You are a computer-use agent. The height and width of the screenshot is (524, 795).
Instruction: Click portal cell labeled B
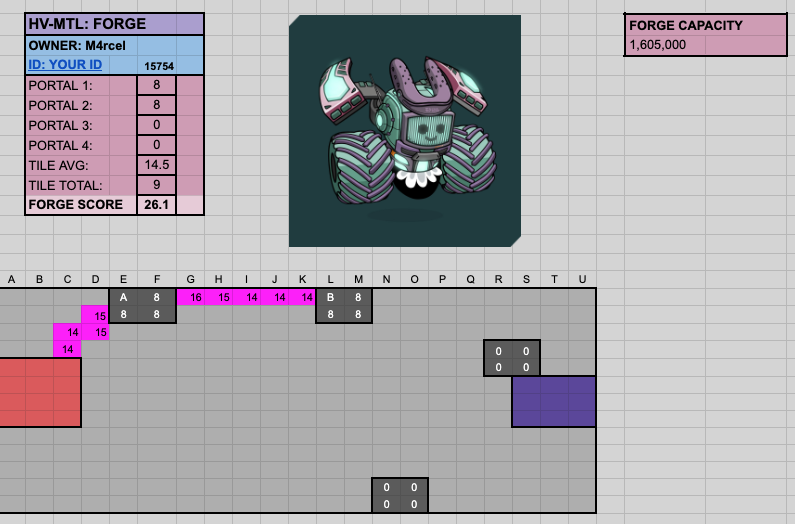pos(330,297)
